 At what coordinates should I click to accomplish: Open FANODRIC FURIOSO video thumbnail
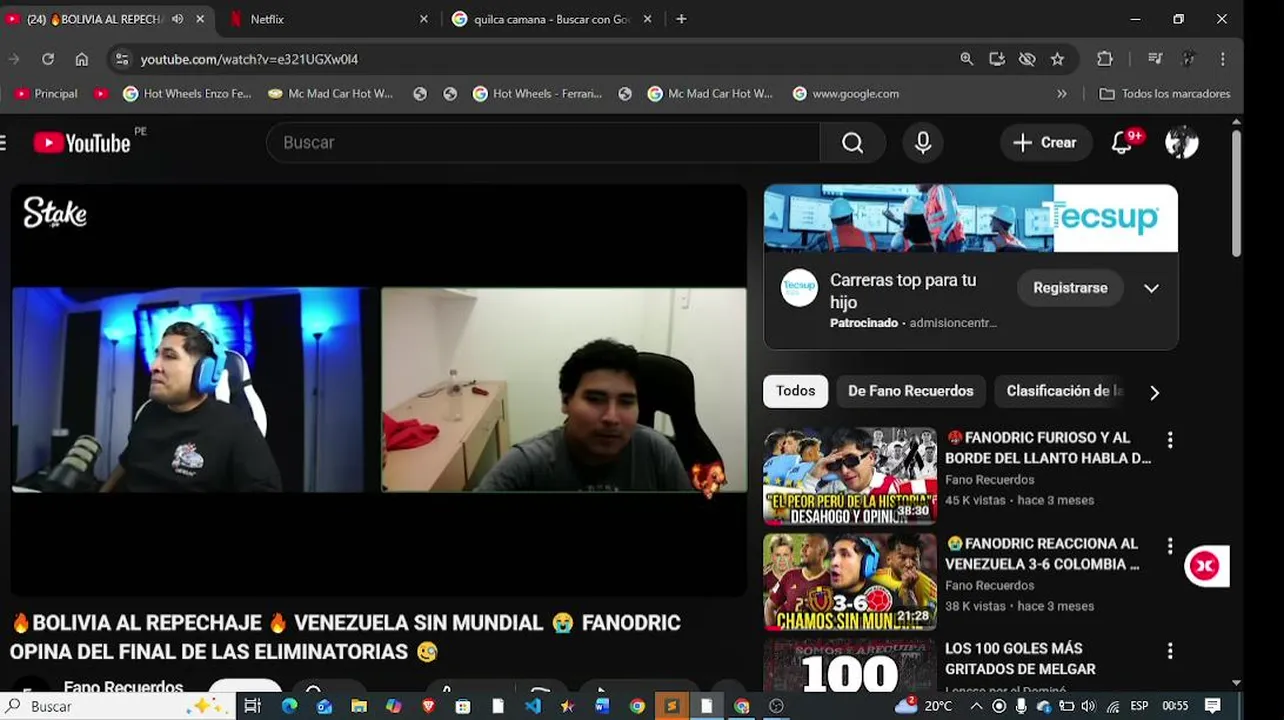[850, 477]
